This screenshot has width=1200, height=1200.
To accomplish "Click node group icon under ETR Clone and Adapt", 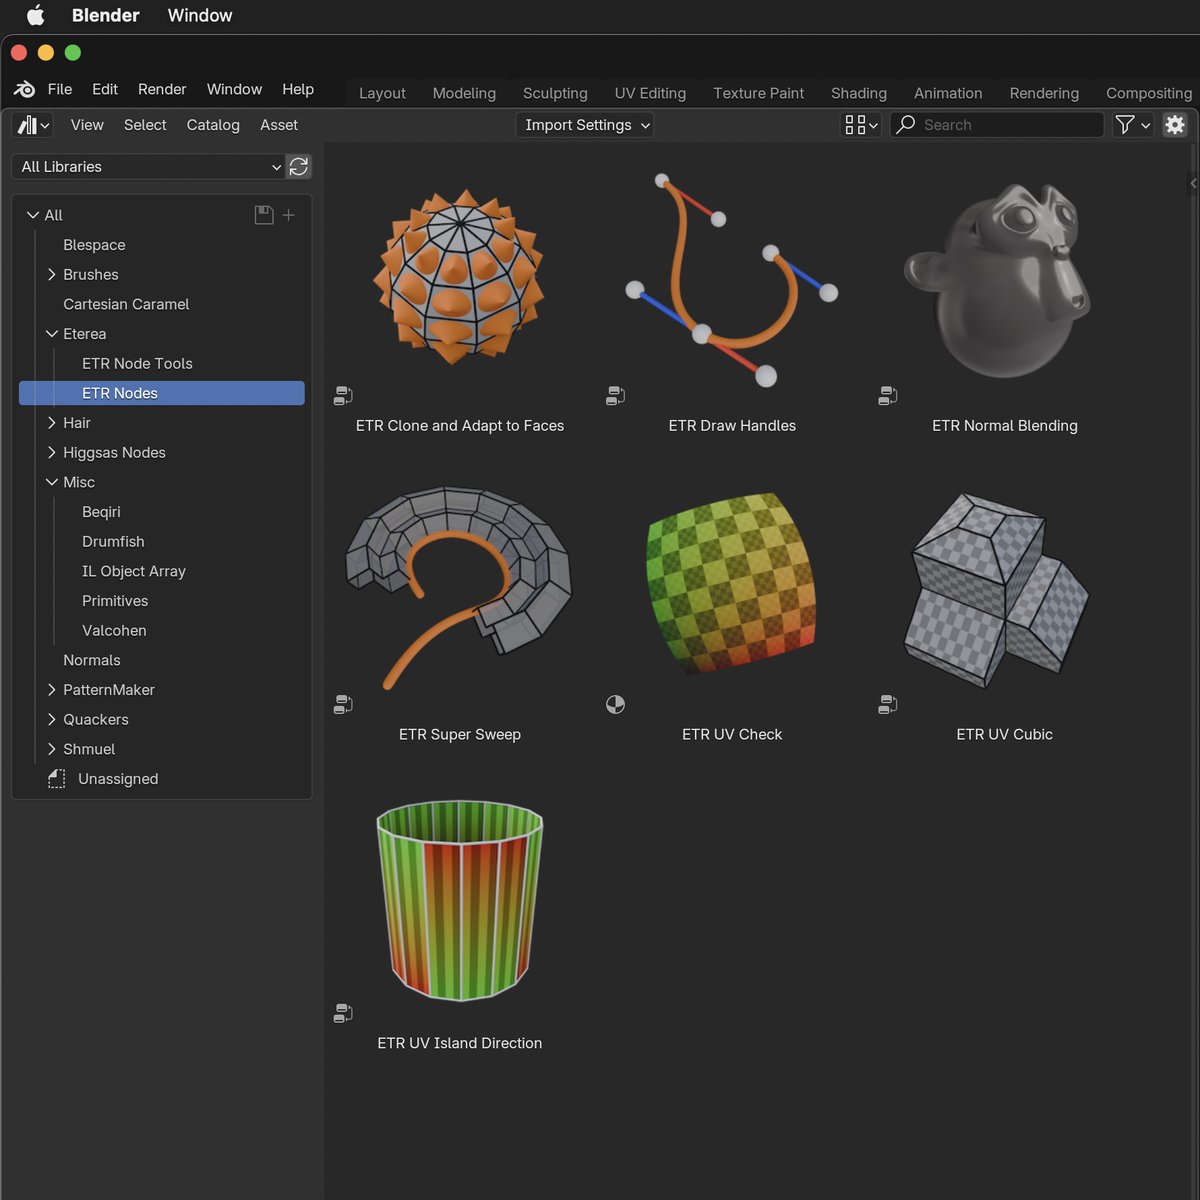I will (x=343, y=396).
